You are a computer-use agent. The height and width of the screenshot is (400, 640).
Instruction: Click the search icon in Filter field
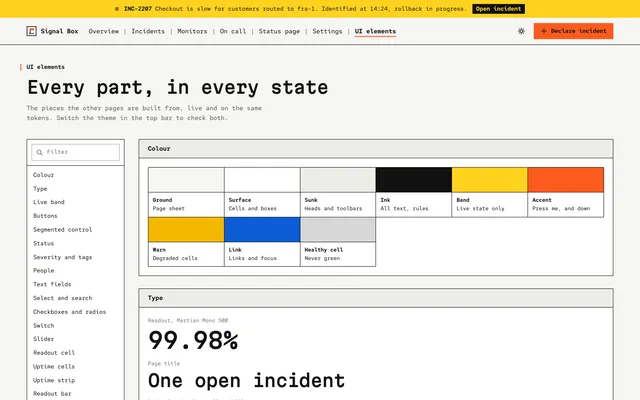pos(40,152)
